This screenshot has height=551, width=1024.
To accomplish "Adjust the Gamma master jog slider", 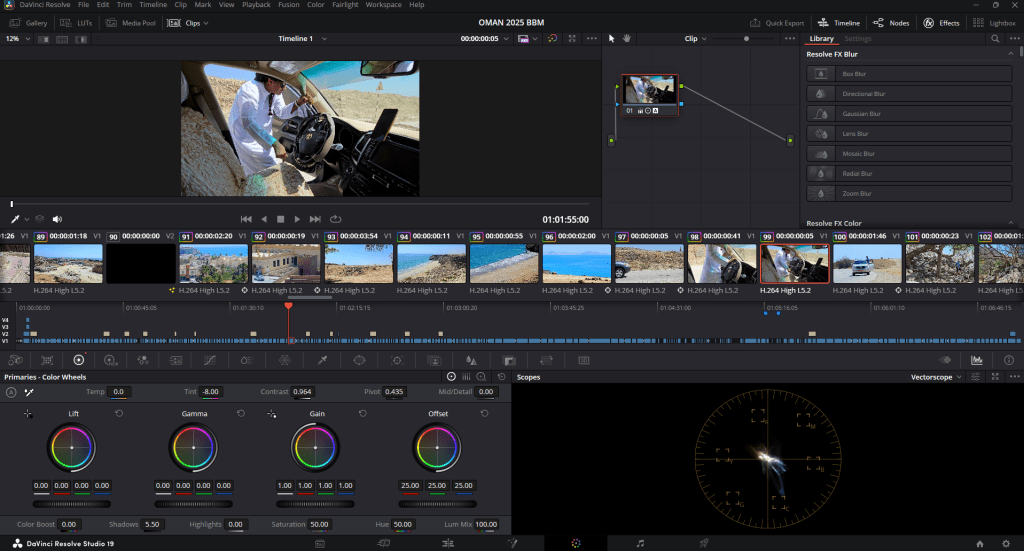I will [x=193, y=504].
